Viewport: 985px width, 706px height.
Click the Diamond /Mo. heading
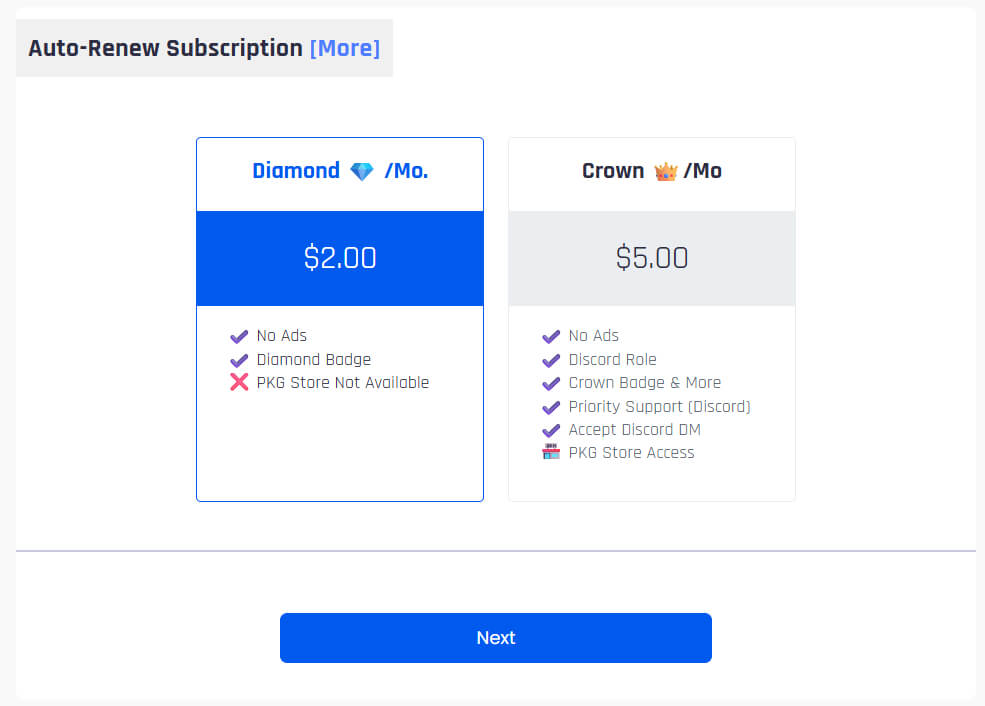tap(340, 171)
